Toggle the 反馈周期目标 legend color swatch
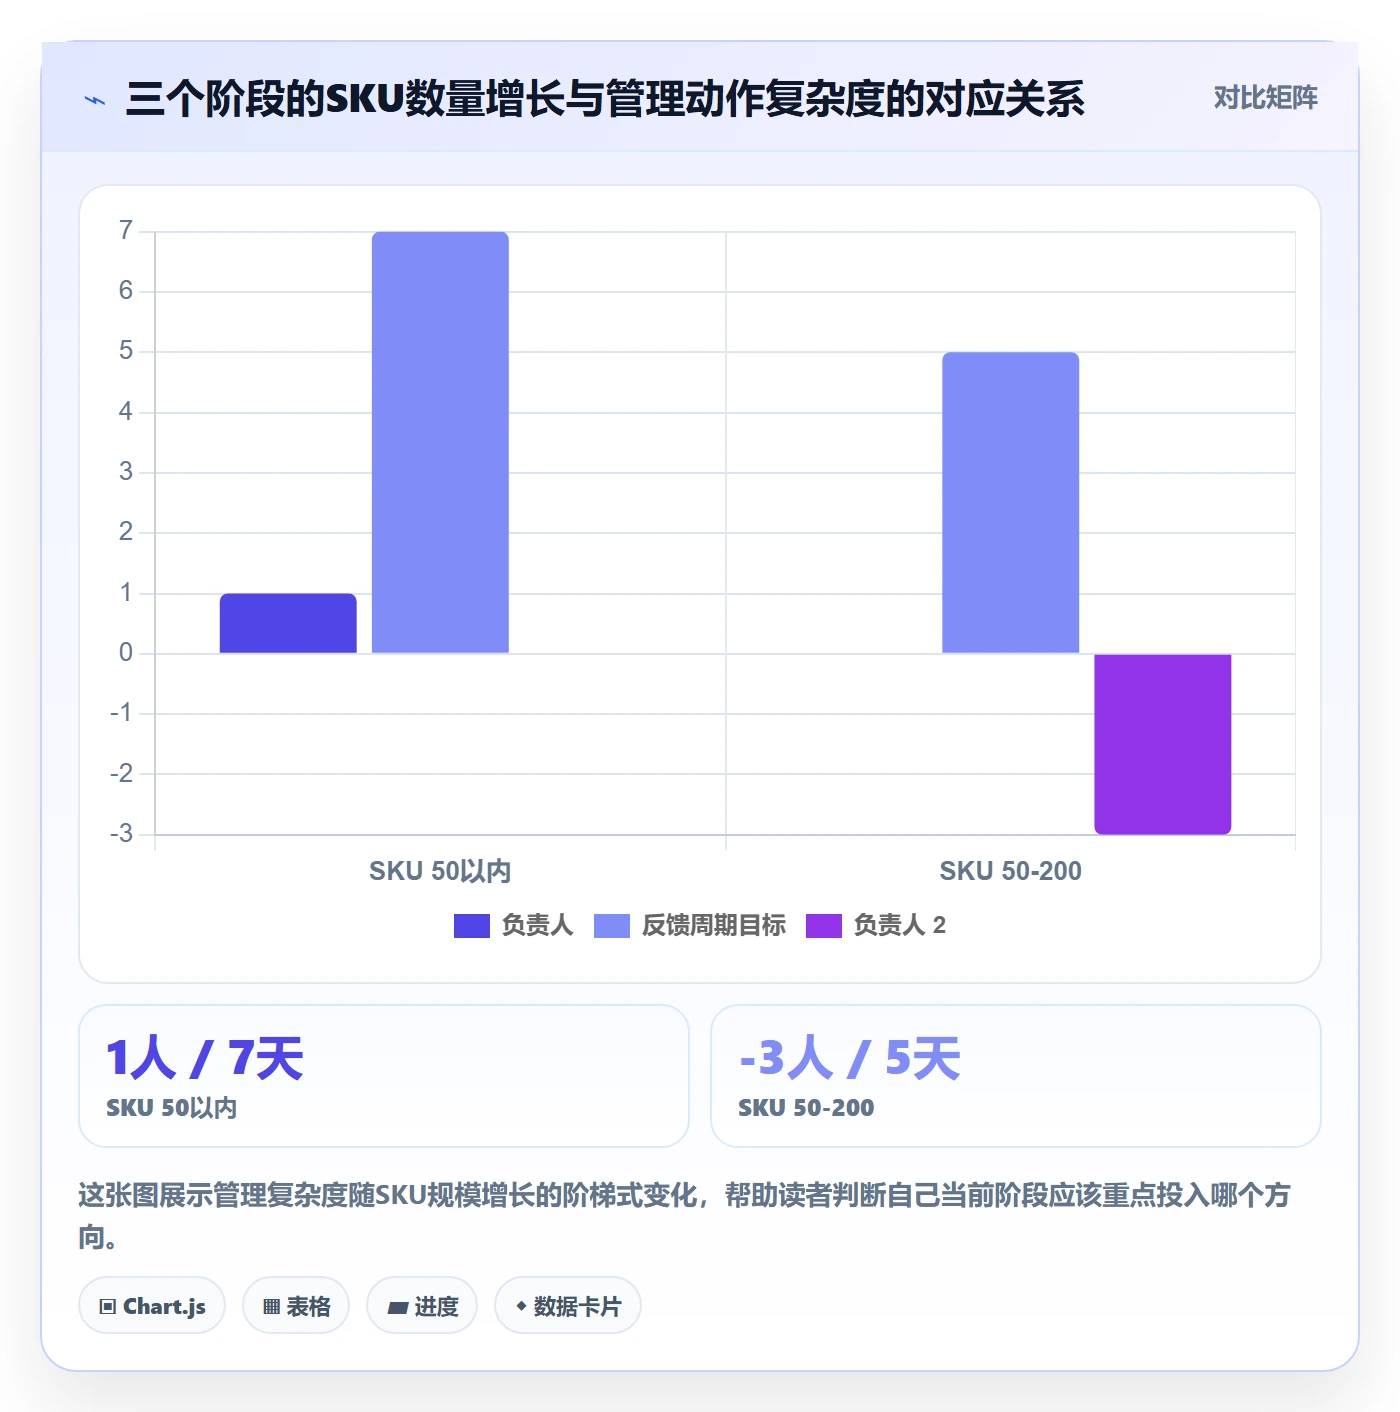The width and height of the screenshot is (1400, 1412). (x=611, y=926)
